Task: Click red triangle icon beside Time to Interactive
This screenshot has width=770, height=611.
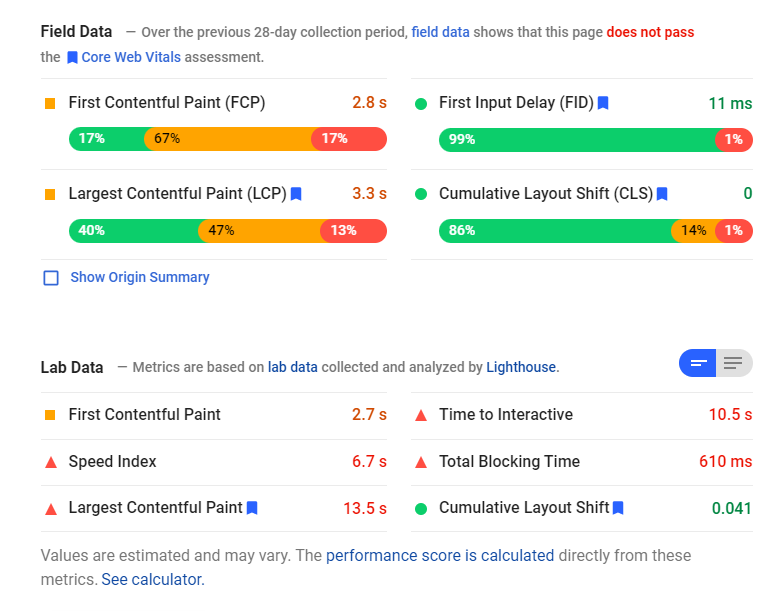Action: click(x=421, y=415)
